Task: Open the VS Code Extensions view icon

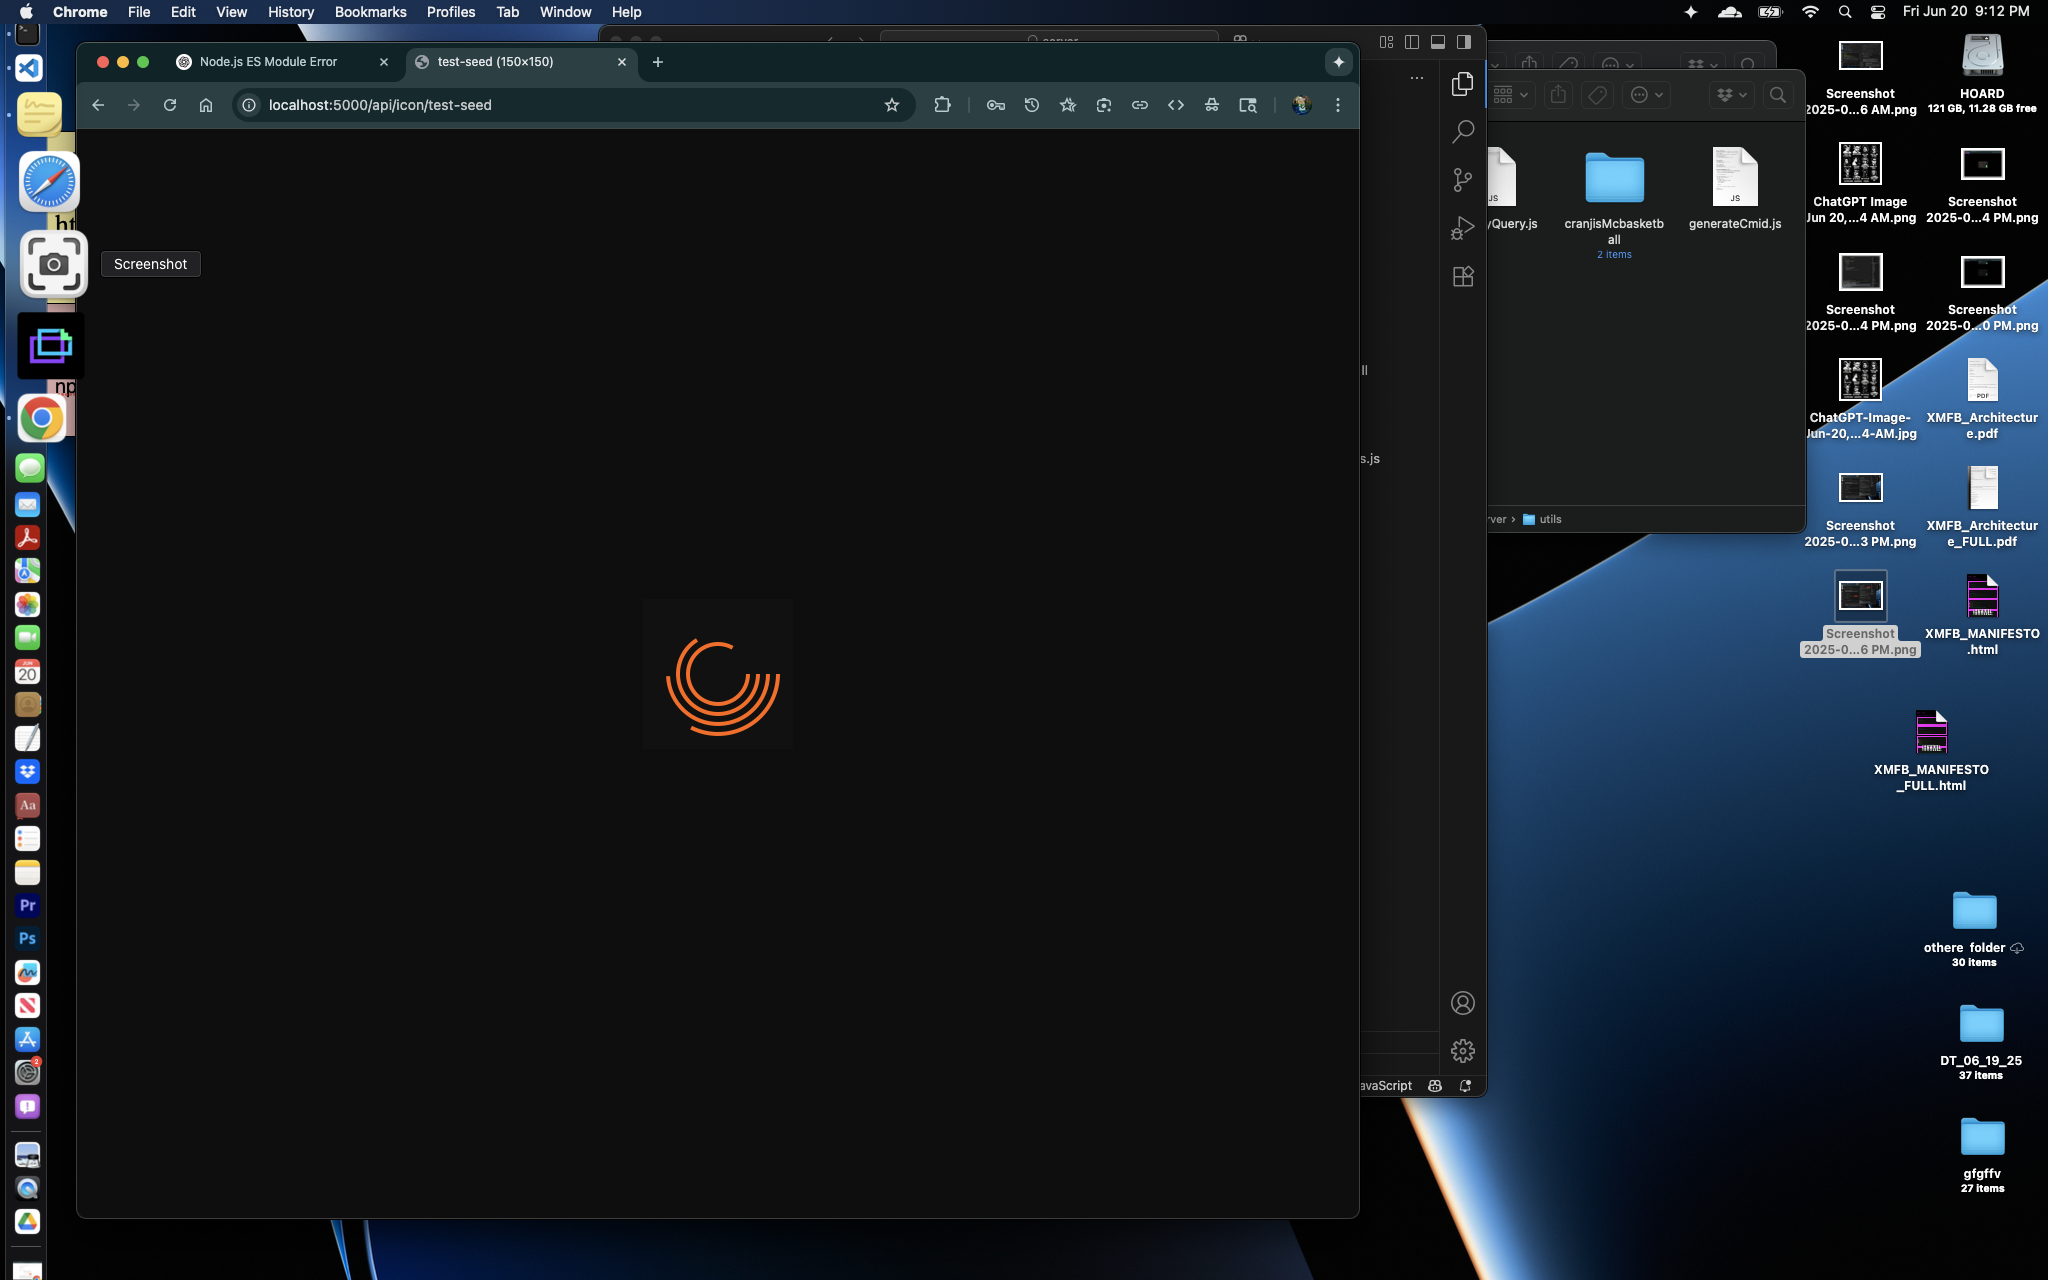Action: [1463, 277]
